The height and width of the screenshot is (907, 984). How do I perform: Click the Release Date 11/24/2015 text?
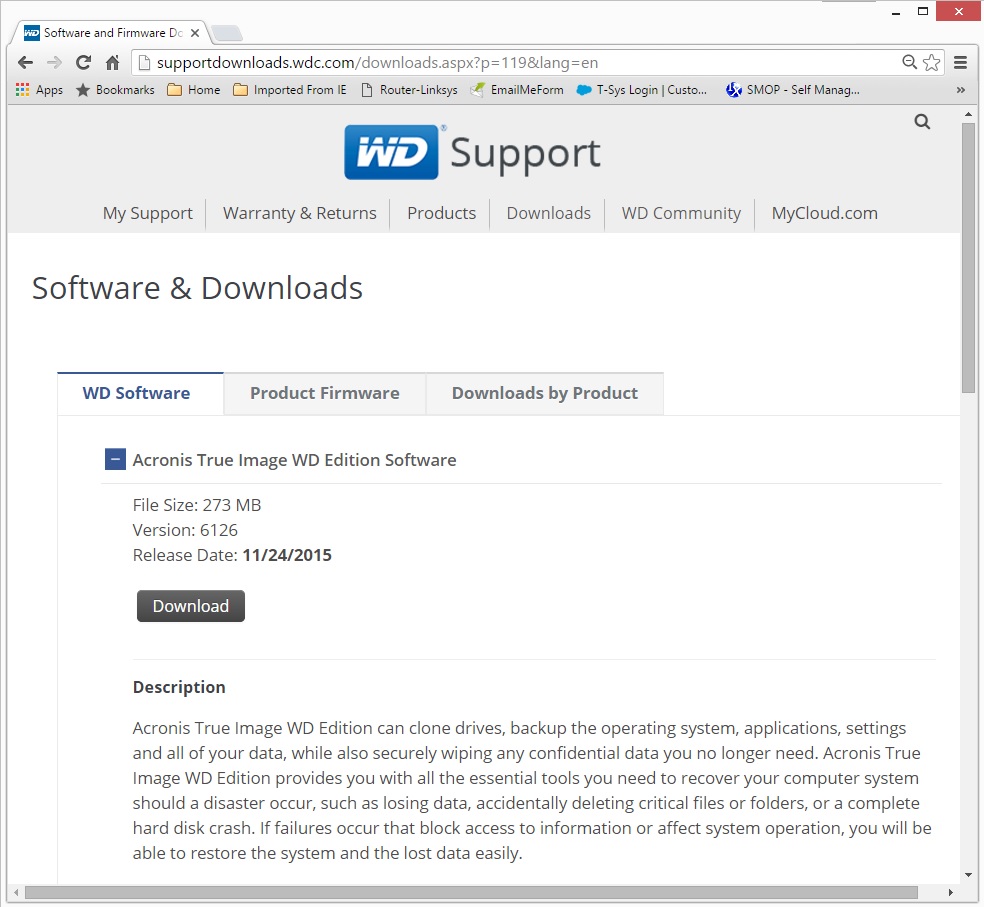coord(232,555)
